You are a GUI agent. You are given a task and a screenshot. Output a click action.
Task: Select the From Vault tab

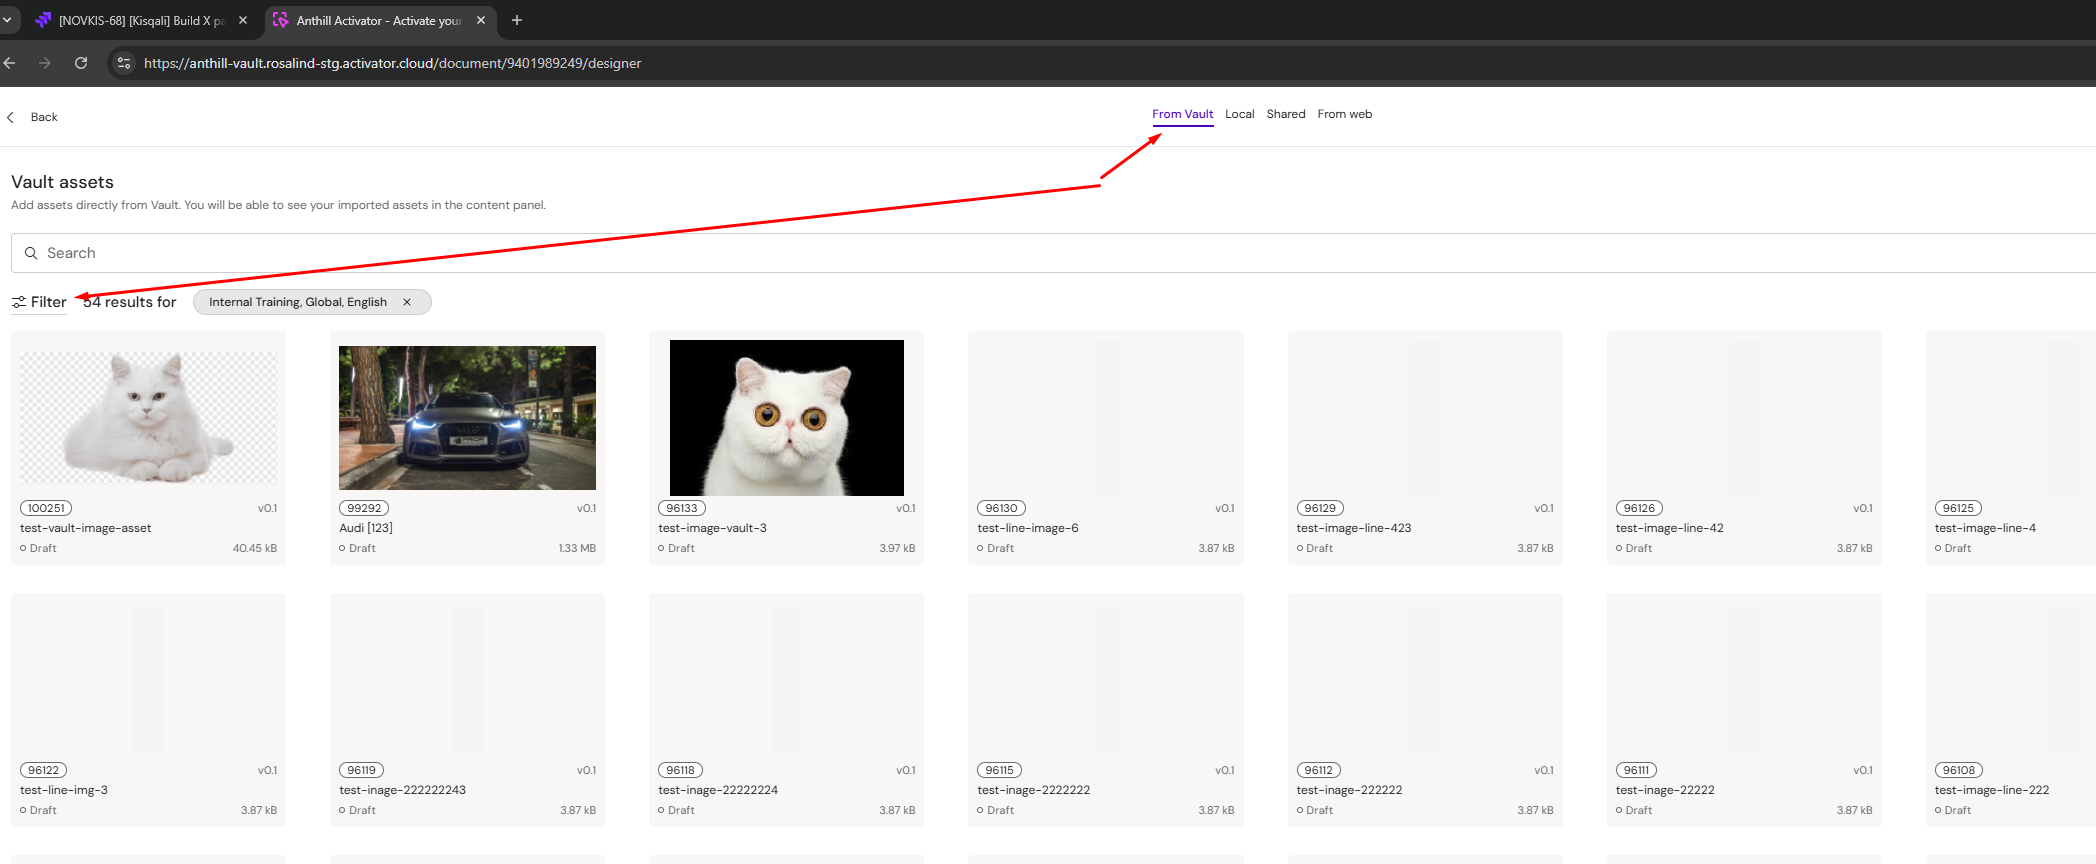pyautogui.click(x=1182, y=114)
